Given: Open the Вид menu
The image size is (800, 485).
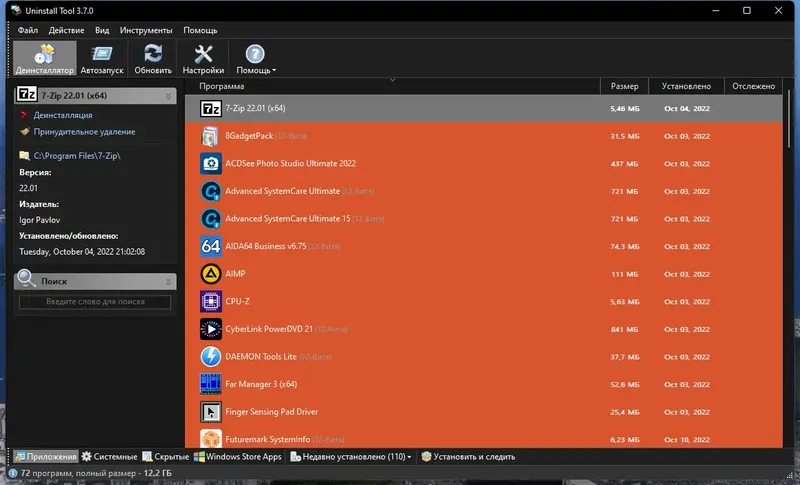Looking at the screenshot, I should pyautogui.click(x=102, y=30).
